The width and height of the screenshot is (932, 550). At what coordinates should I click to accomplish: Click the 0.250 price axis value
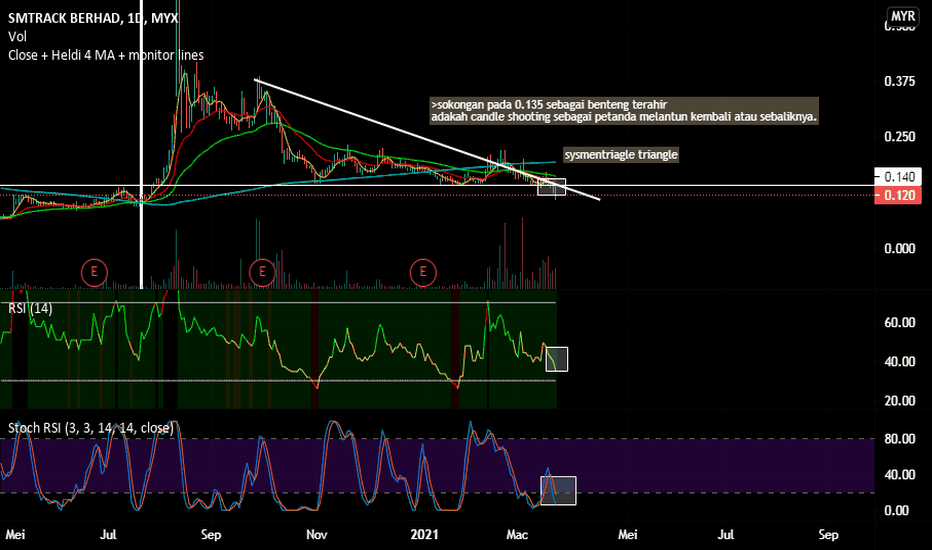(899, 137)
